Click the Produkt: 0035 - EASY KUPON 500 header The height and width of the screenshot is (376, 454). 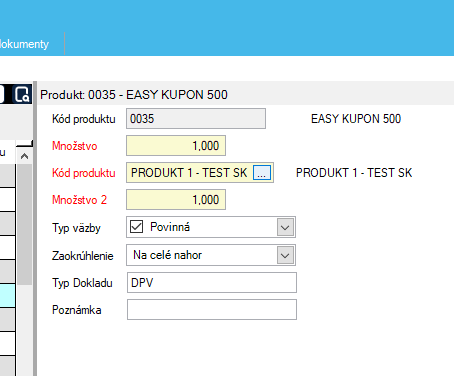pos(134,95)
